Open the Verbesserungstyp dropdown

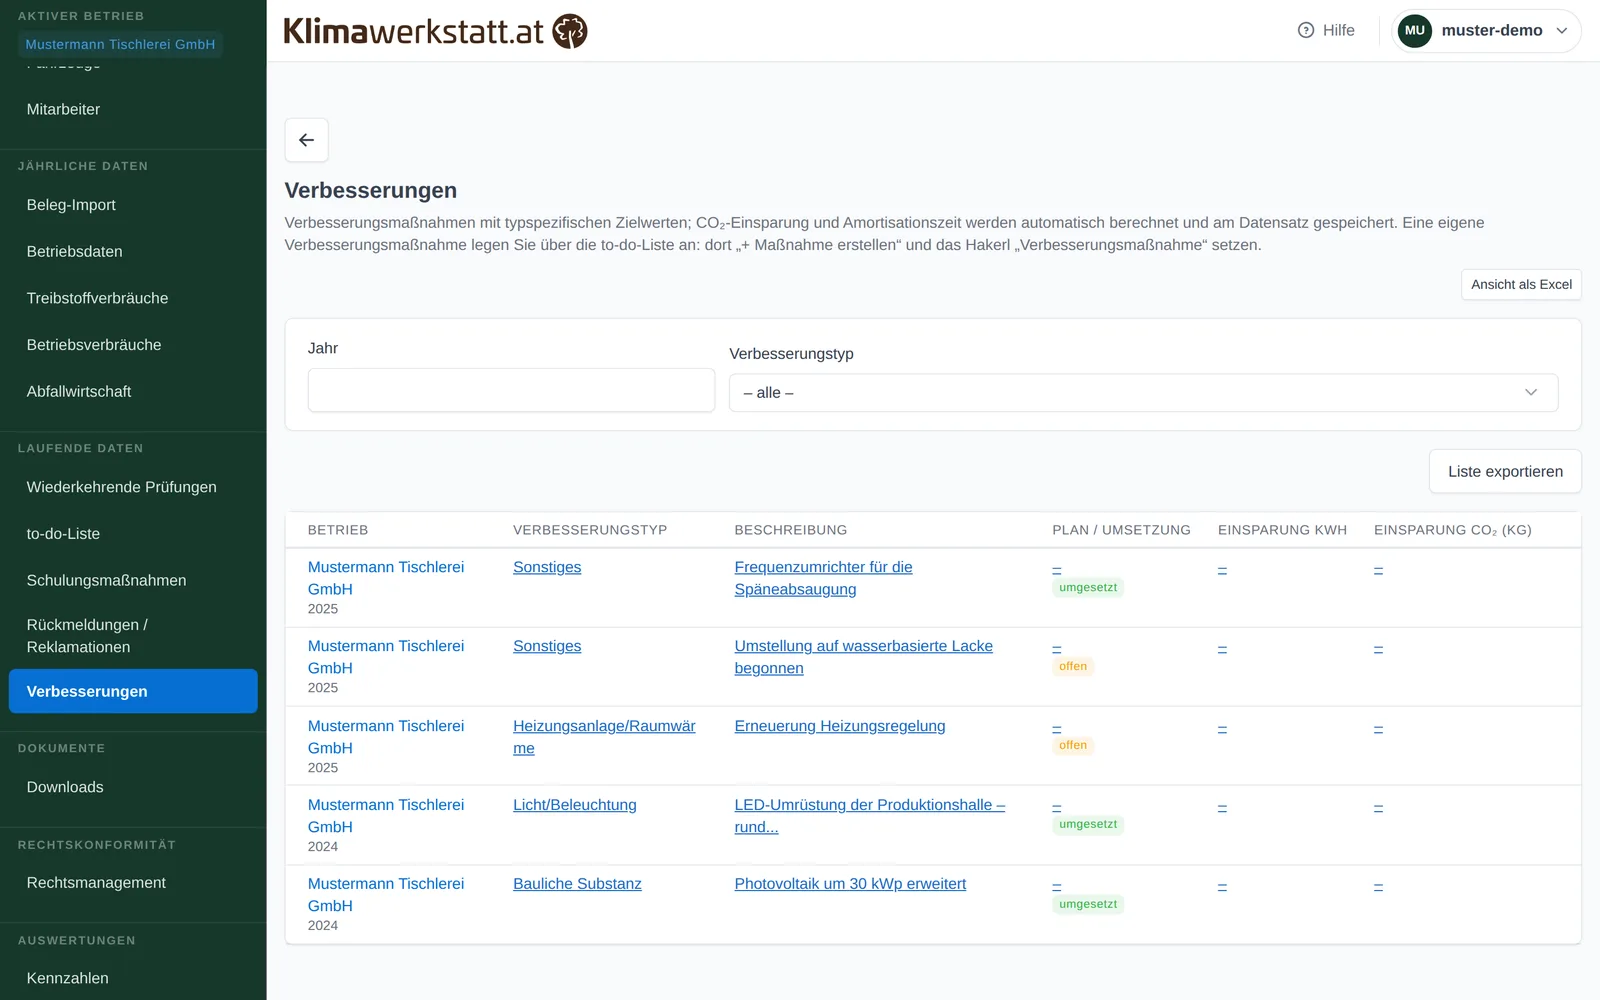pyautogui.click(x=1143, y=393)
